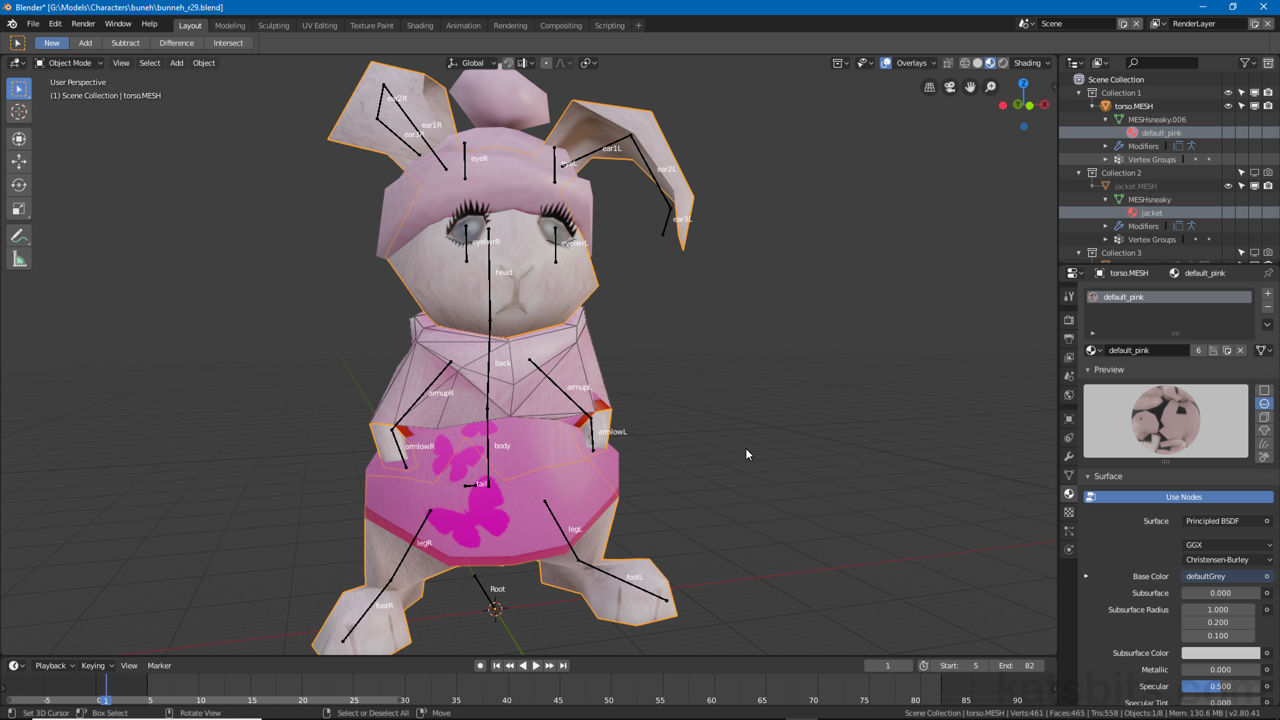The image size is (1280, 720).
Task: Set material preview to cube shape
Action: click(x=1264, y=417)
